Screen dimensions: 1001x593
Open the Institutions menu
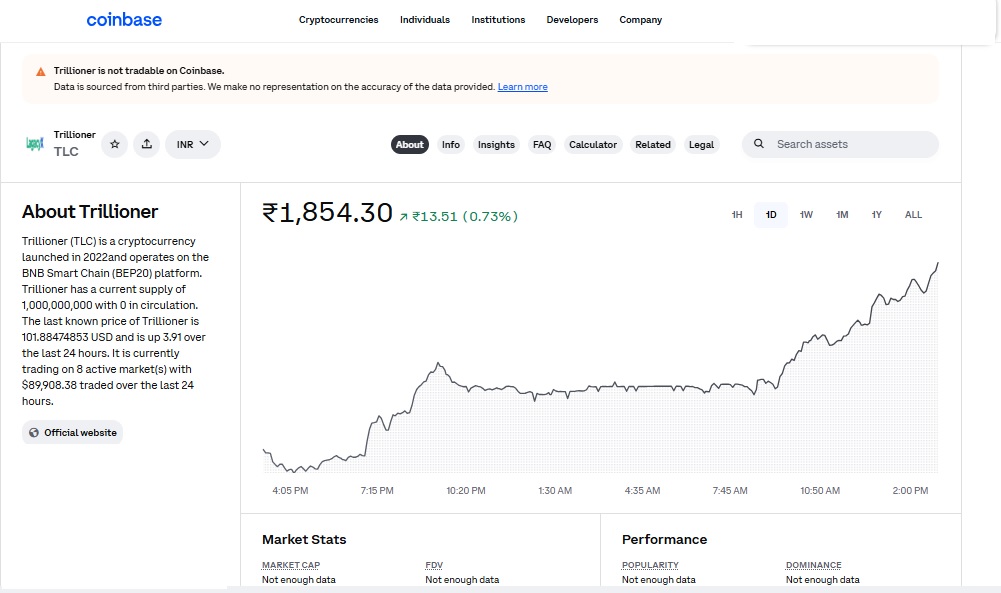[x=498, y=20]
